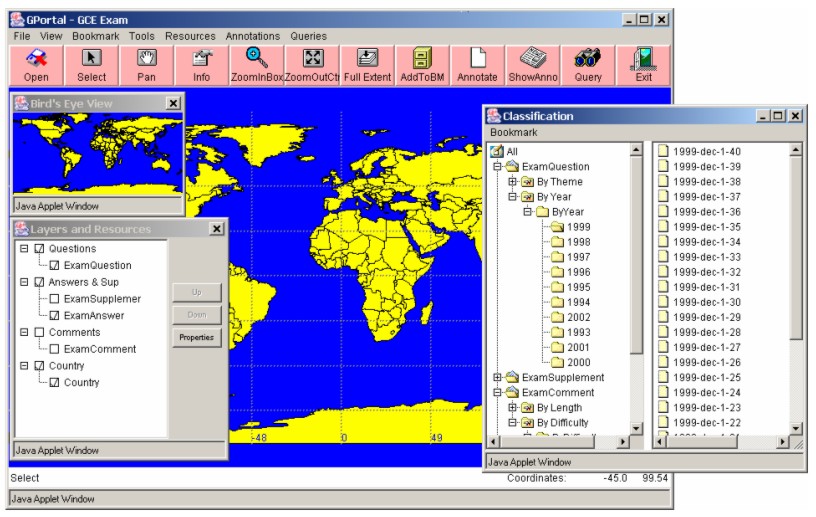The image size is (816, 517).
Task: Click the Up button in Layers panel
Action: click(197, 293)
